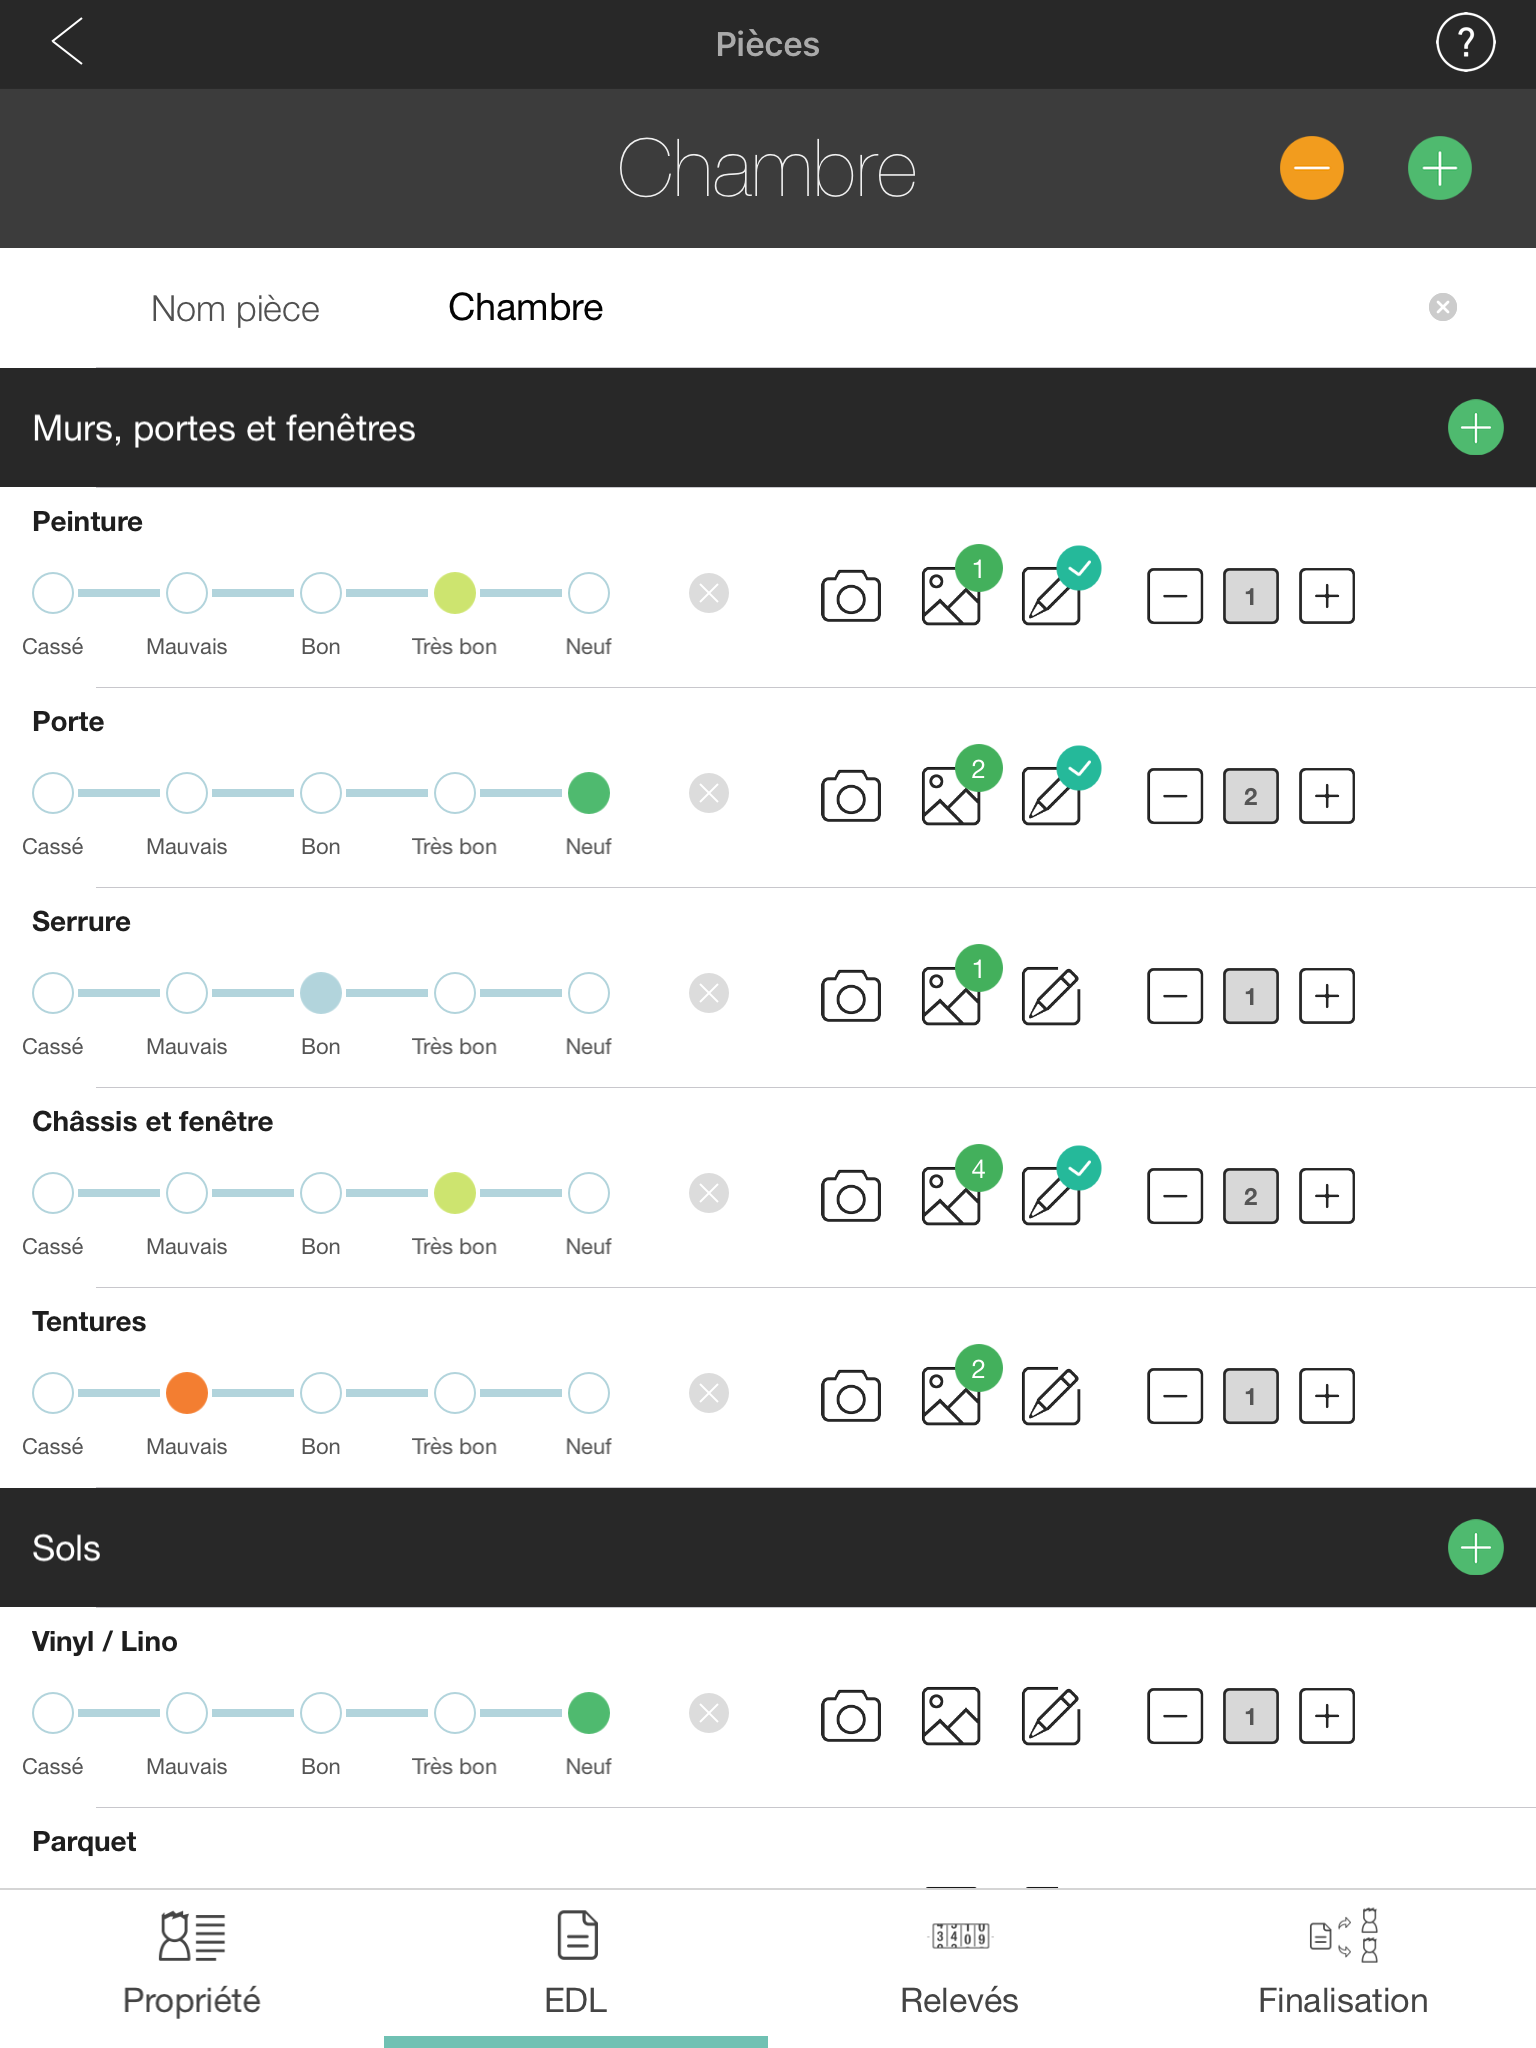This screenshot has width=1536, height=2048.
Task: Open the help question mark icon
Action: click(1465, 43)
